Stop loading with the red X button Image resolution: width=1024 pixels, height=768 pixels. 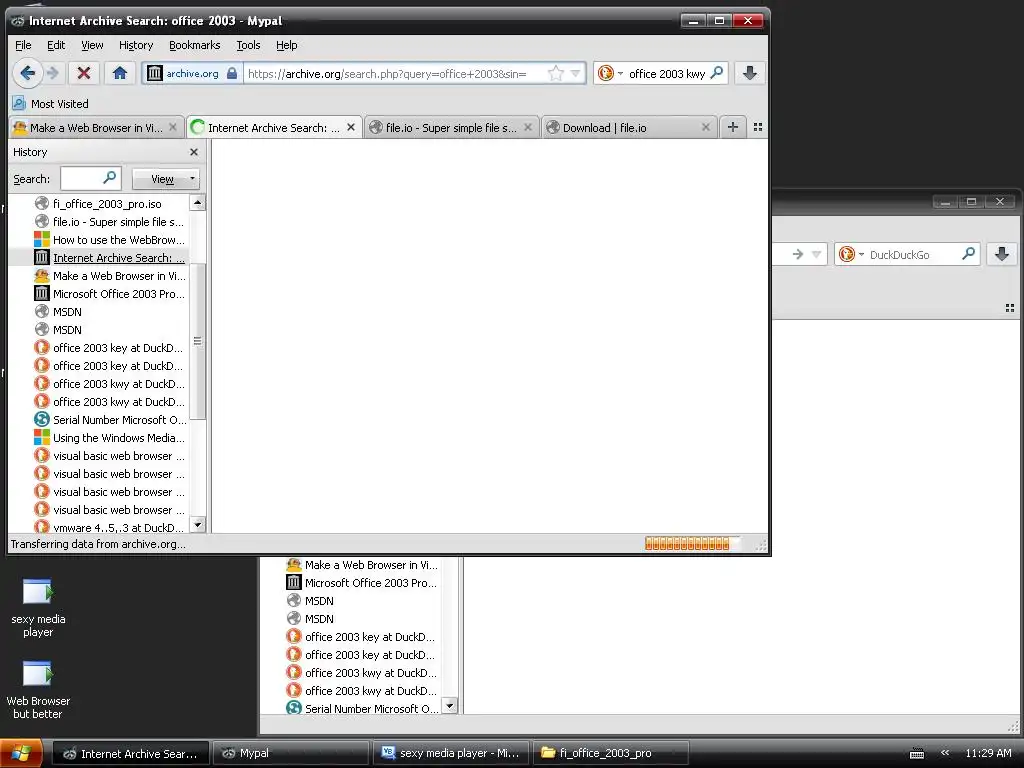84,73
